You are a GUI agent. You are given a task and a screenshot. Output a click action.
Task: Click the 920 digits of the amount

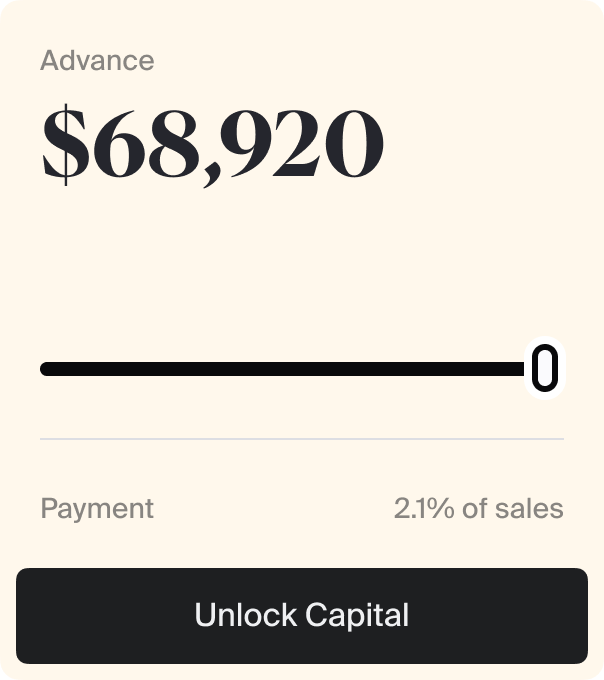[302, 143]
